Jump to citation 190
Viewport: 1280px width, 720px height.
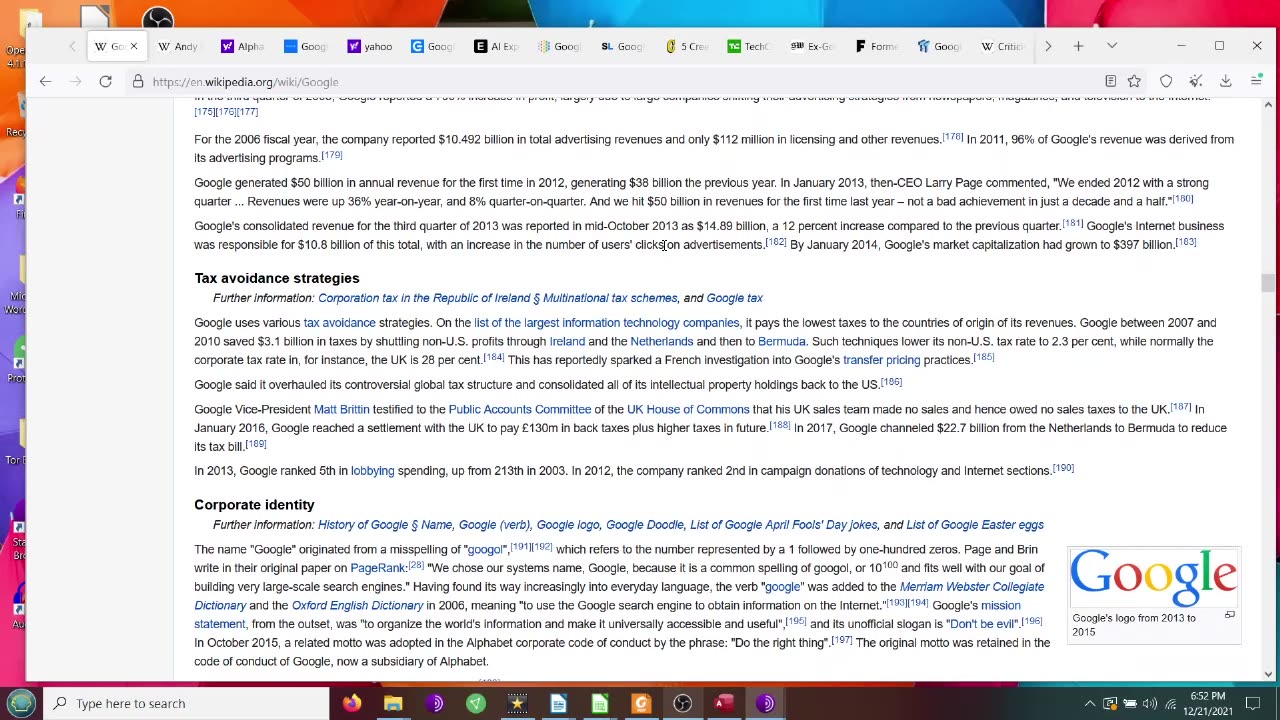(x=1063, y=468)
